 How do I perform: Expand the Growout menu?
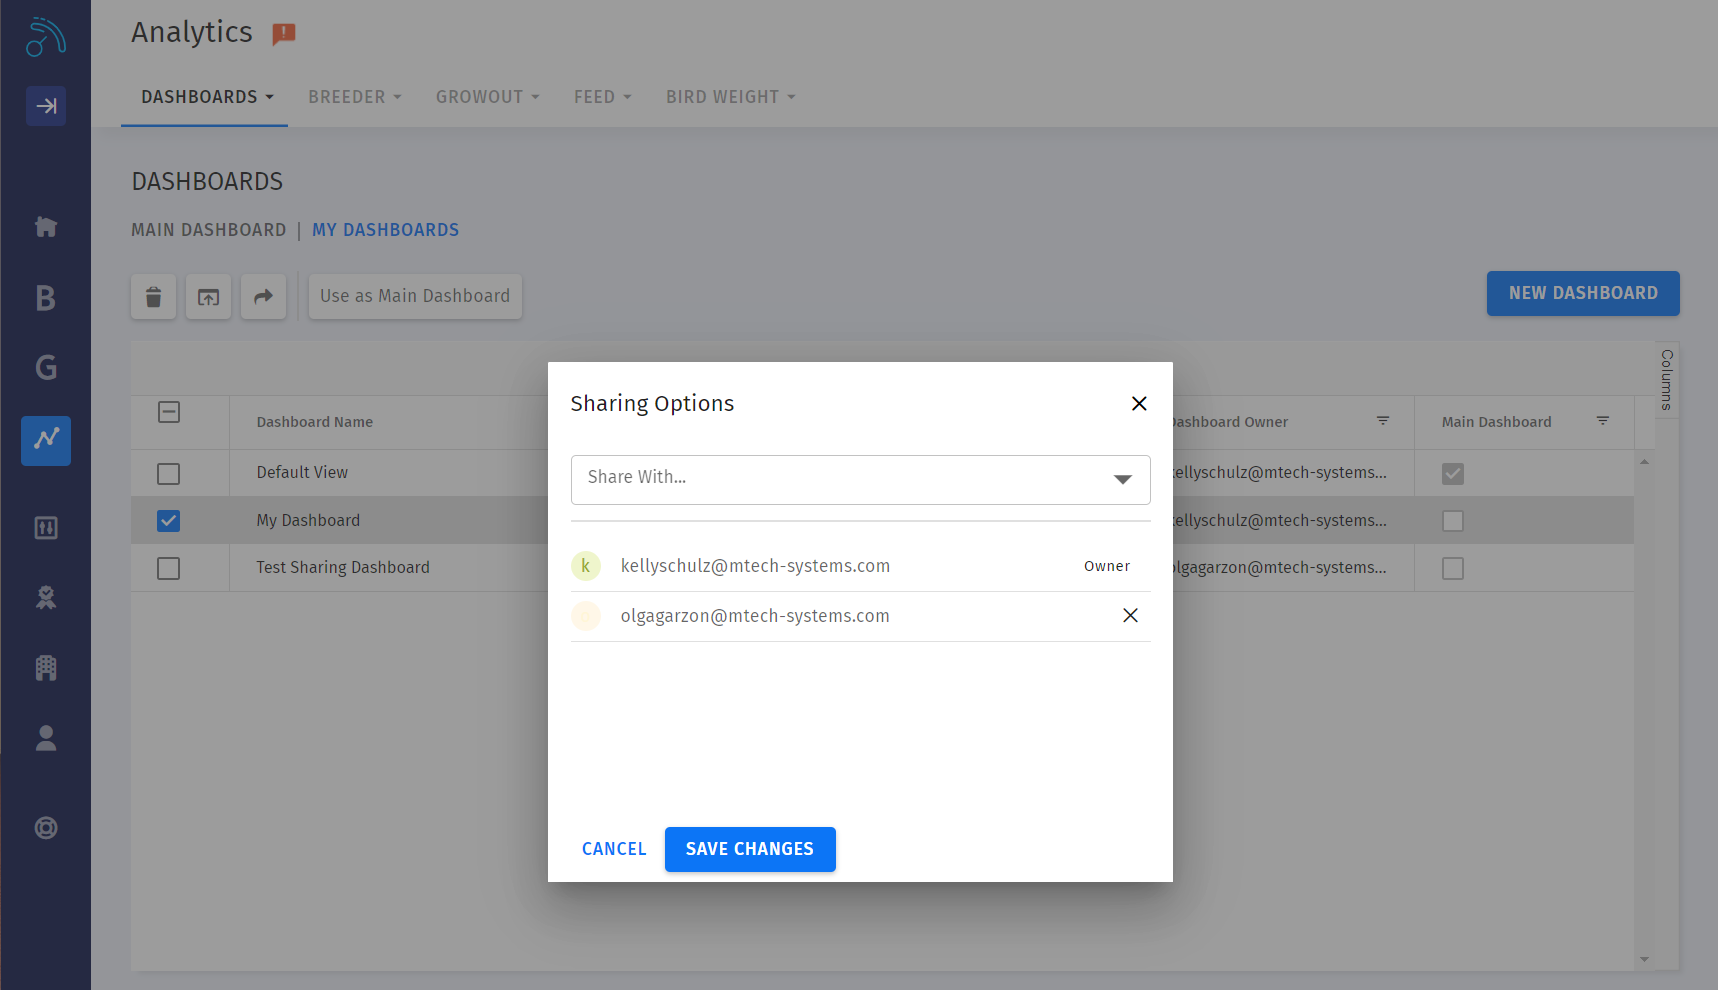tap(488, 97)
